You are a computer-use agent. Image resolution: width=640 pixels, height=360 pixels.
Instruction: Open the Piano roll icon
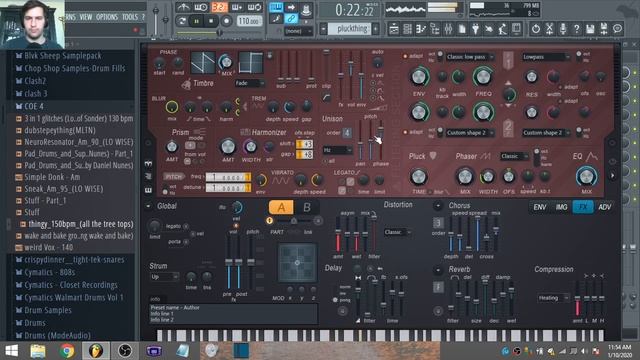click(421, 29)
